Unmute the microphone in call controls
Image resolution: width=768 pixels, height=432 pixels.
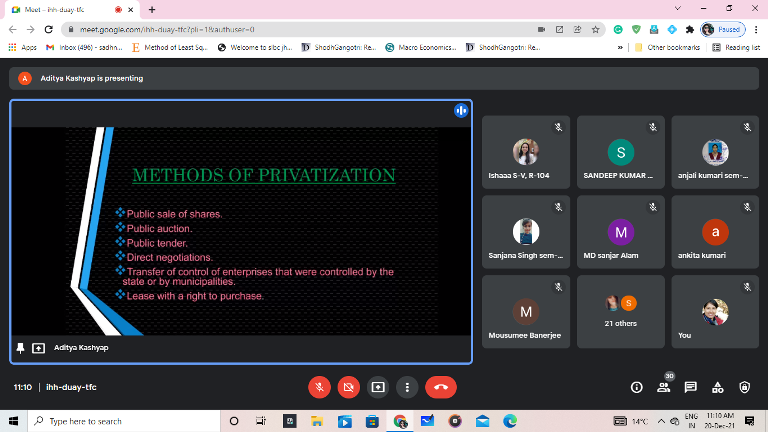pos(319,386)
